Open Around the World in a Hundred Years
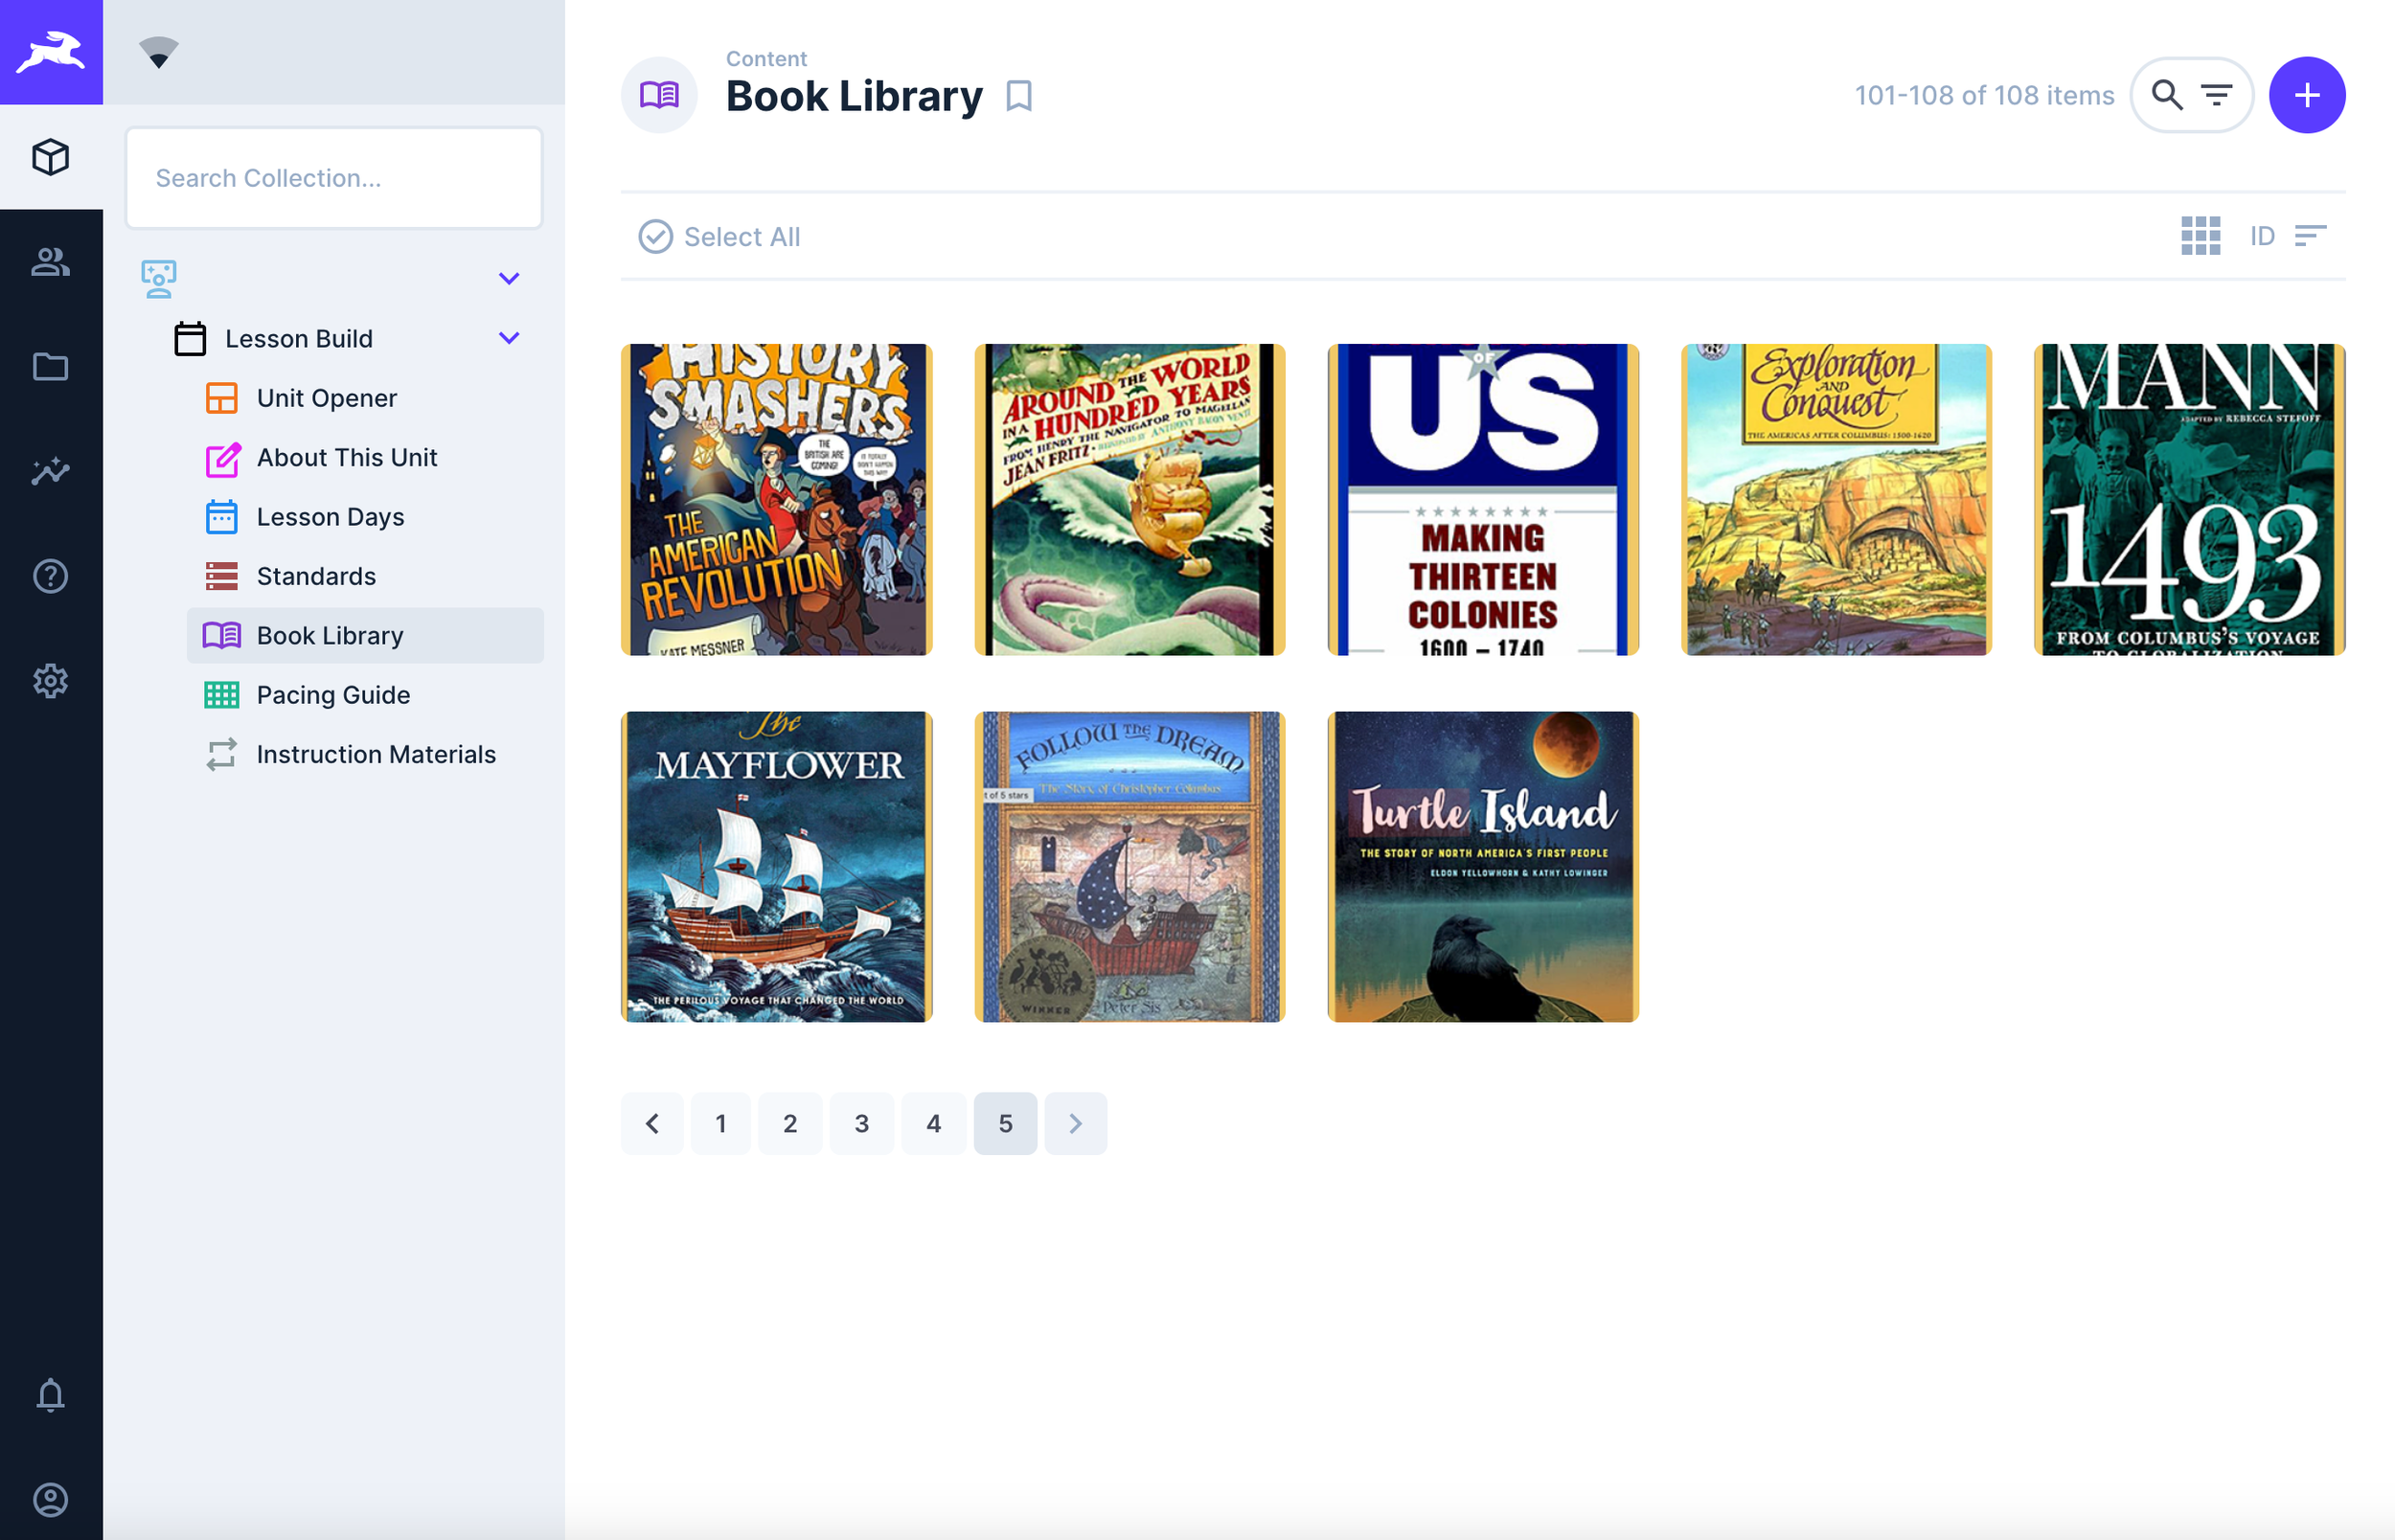The image size is (2395, 1540). tap(1129, 499)
